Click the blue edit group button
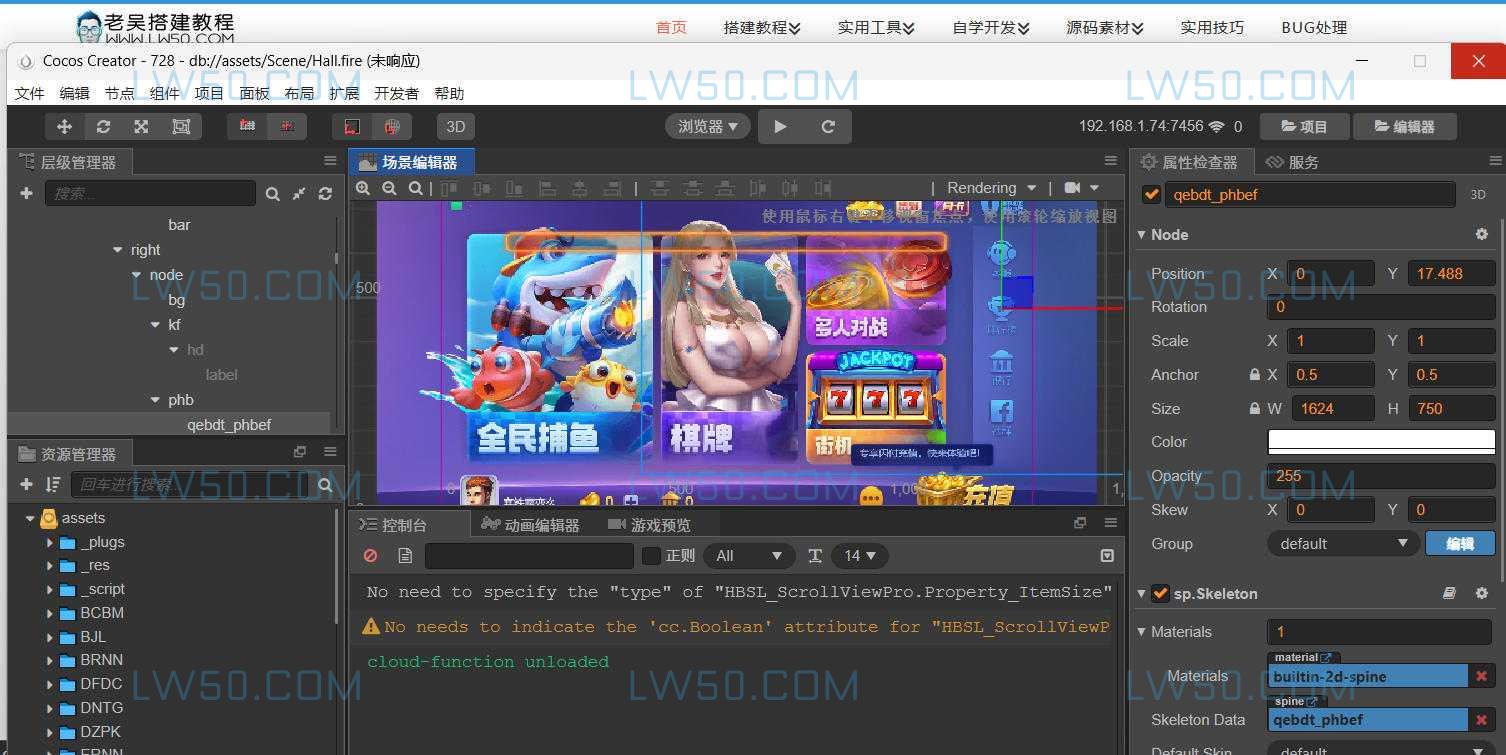The height and width of the screenshot is (755, 1506). pos(1460,544)
